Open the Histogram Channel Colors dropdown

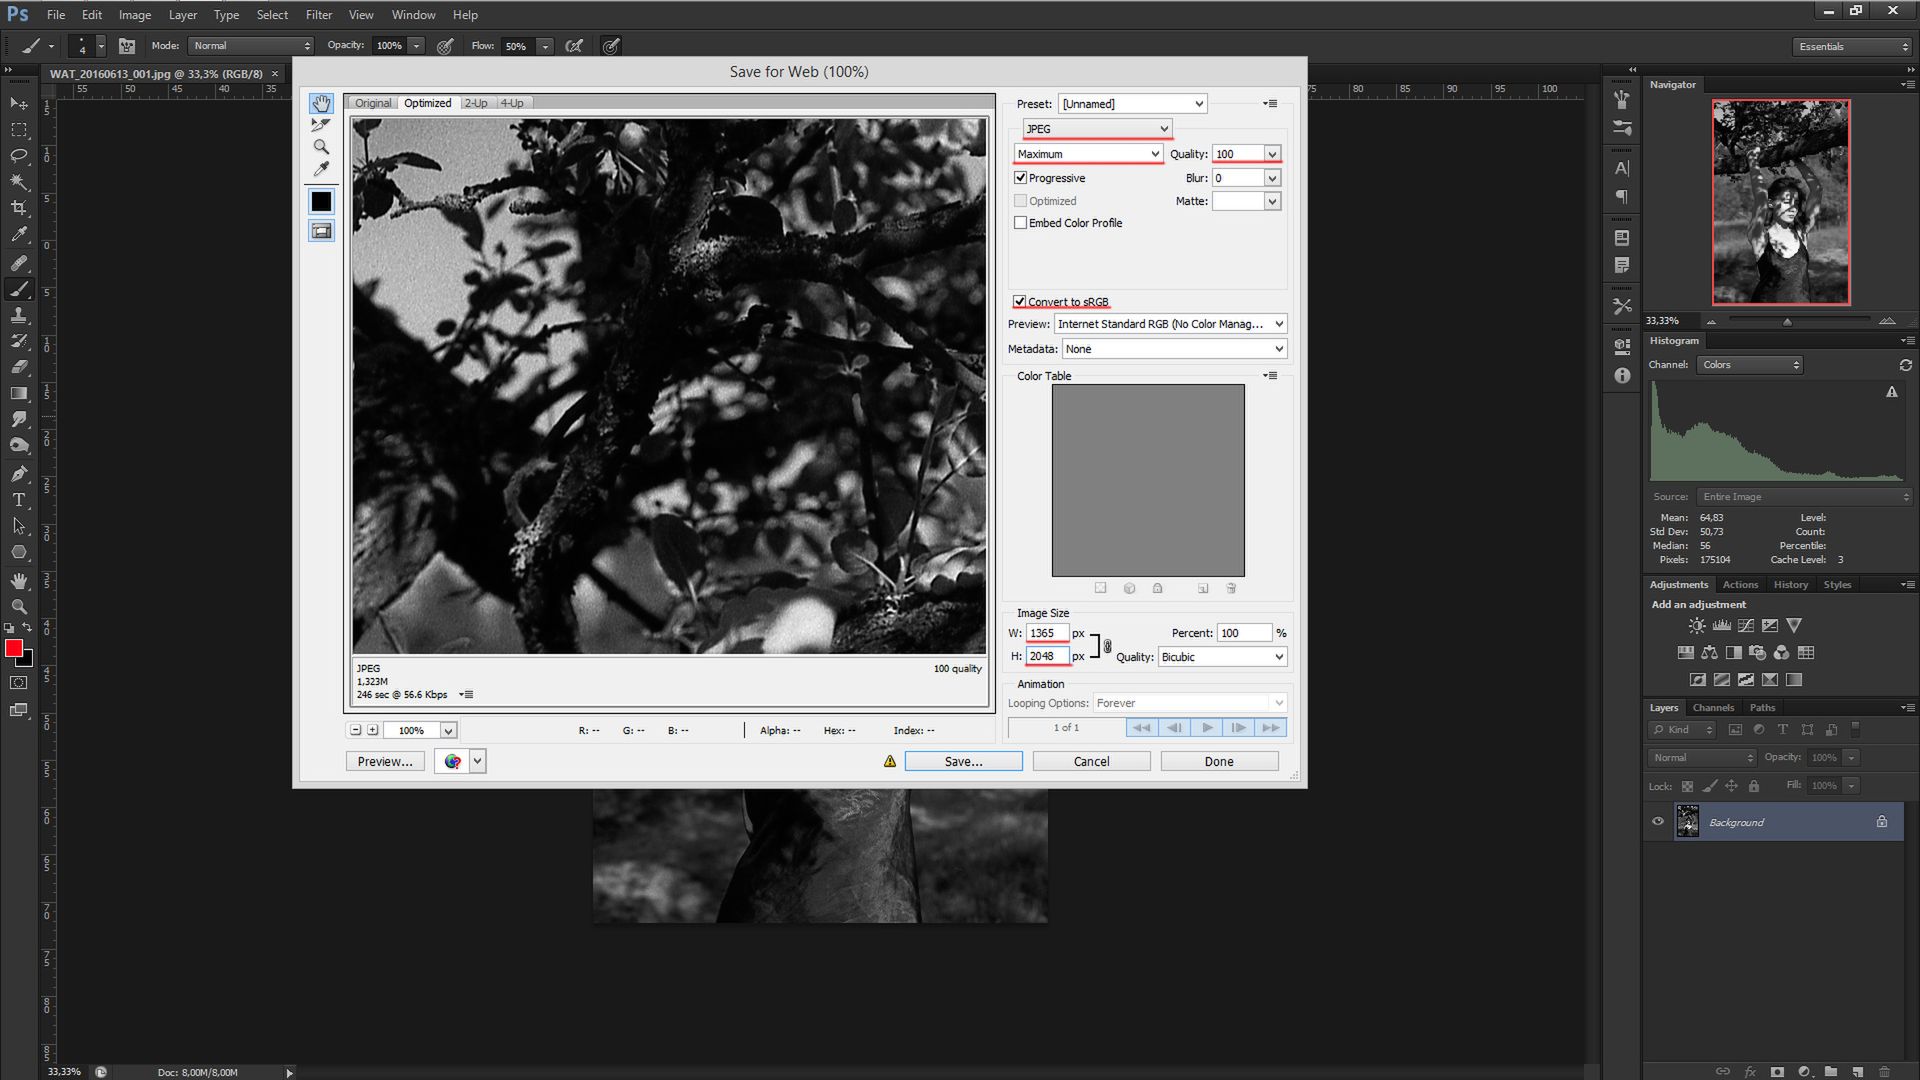[1750, 365]
